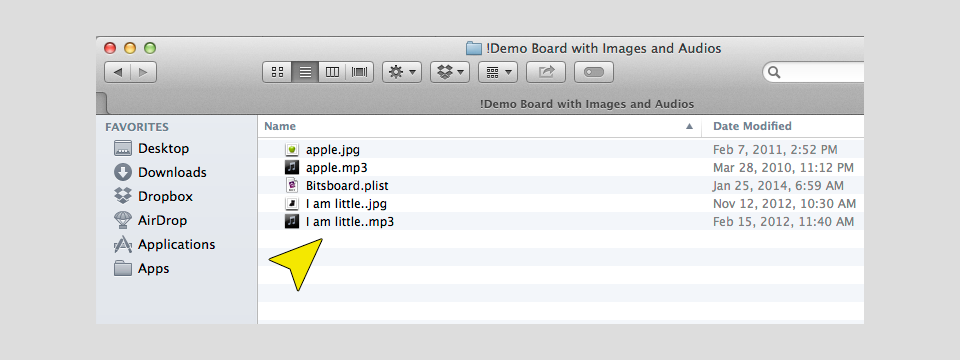The height and width of the screenshot is (360, 960).
Task: Zoom the window with green button
Action: (x=150, y=48)
